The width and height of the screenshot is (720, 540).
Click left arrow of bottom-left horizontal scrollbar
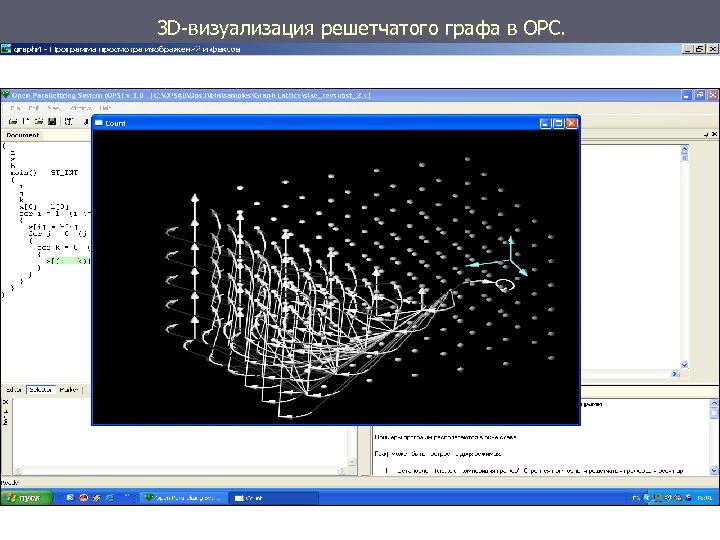click(18, 471)
